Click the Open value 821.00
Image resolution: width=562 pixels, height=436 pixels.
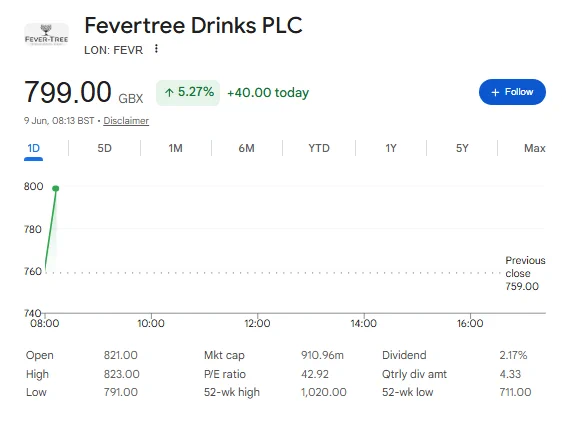(120, 355)
